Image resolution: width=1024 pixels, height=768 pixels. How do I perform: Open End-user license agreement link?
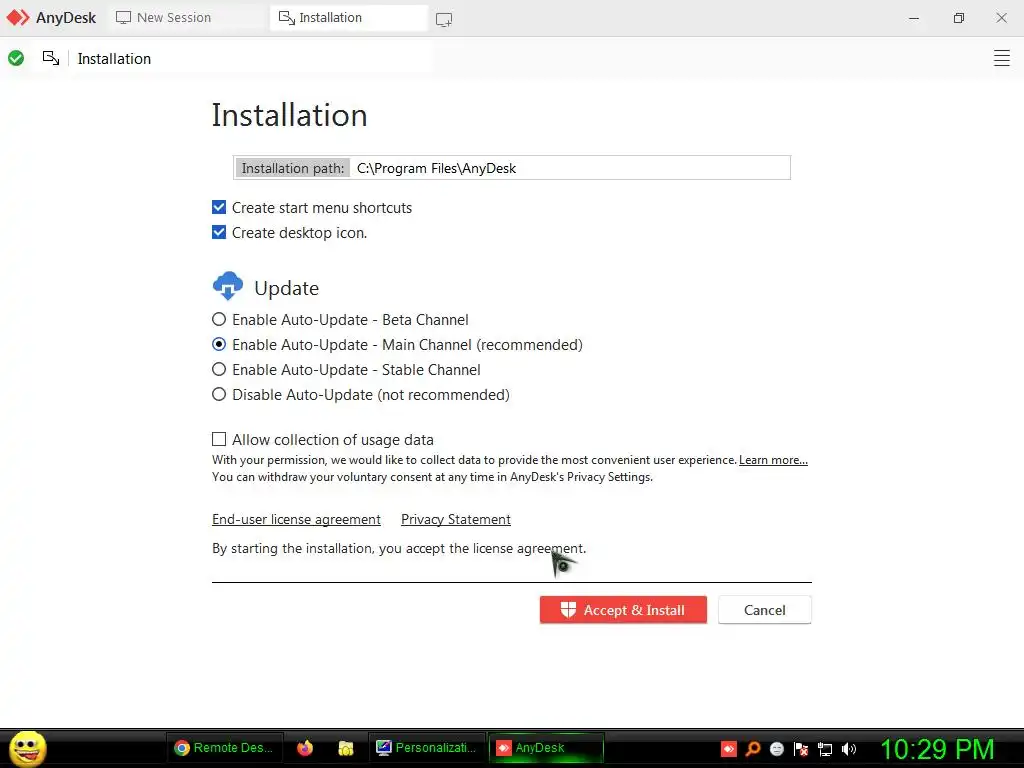296,519
